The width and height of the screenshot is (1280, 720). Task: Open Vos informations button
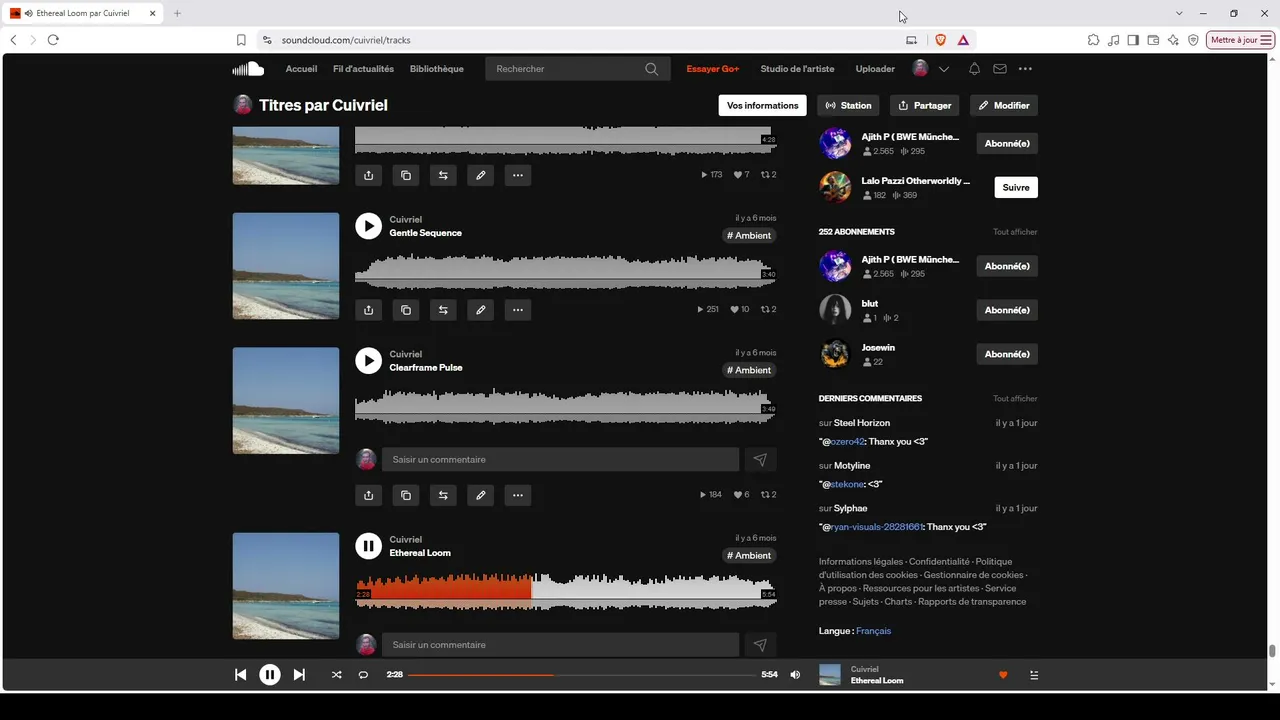coord(763,105)
